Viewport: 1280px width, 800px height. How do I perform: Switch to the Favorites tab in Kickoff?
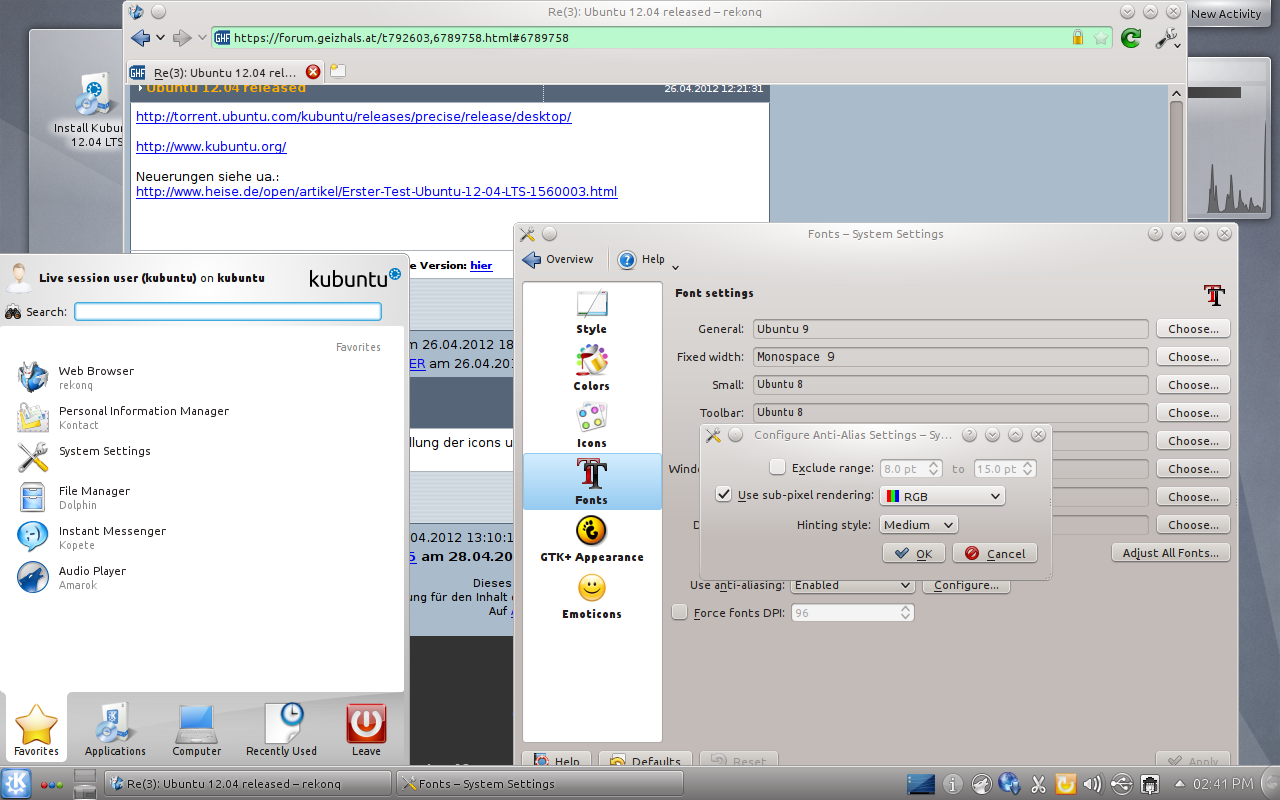(x=36, y=729)
